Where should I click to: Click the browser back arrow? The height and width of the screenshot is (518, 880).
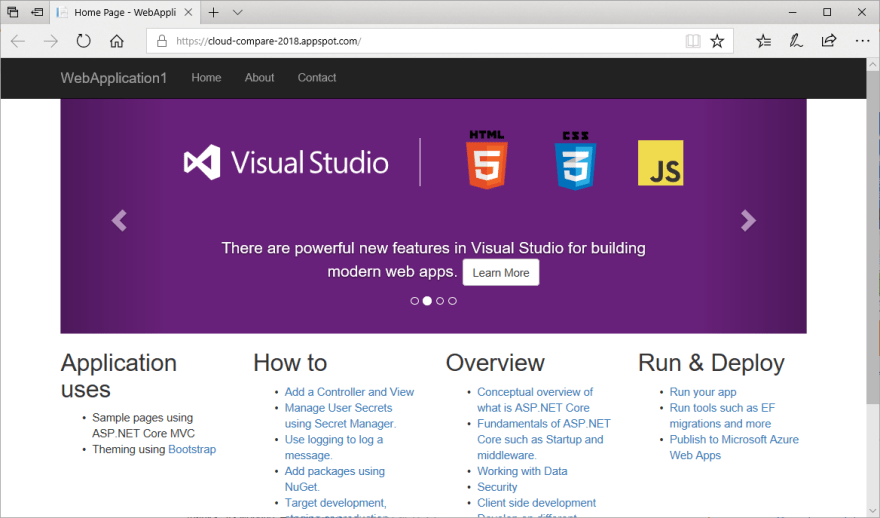[x=18, y=41]
